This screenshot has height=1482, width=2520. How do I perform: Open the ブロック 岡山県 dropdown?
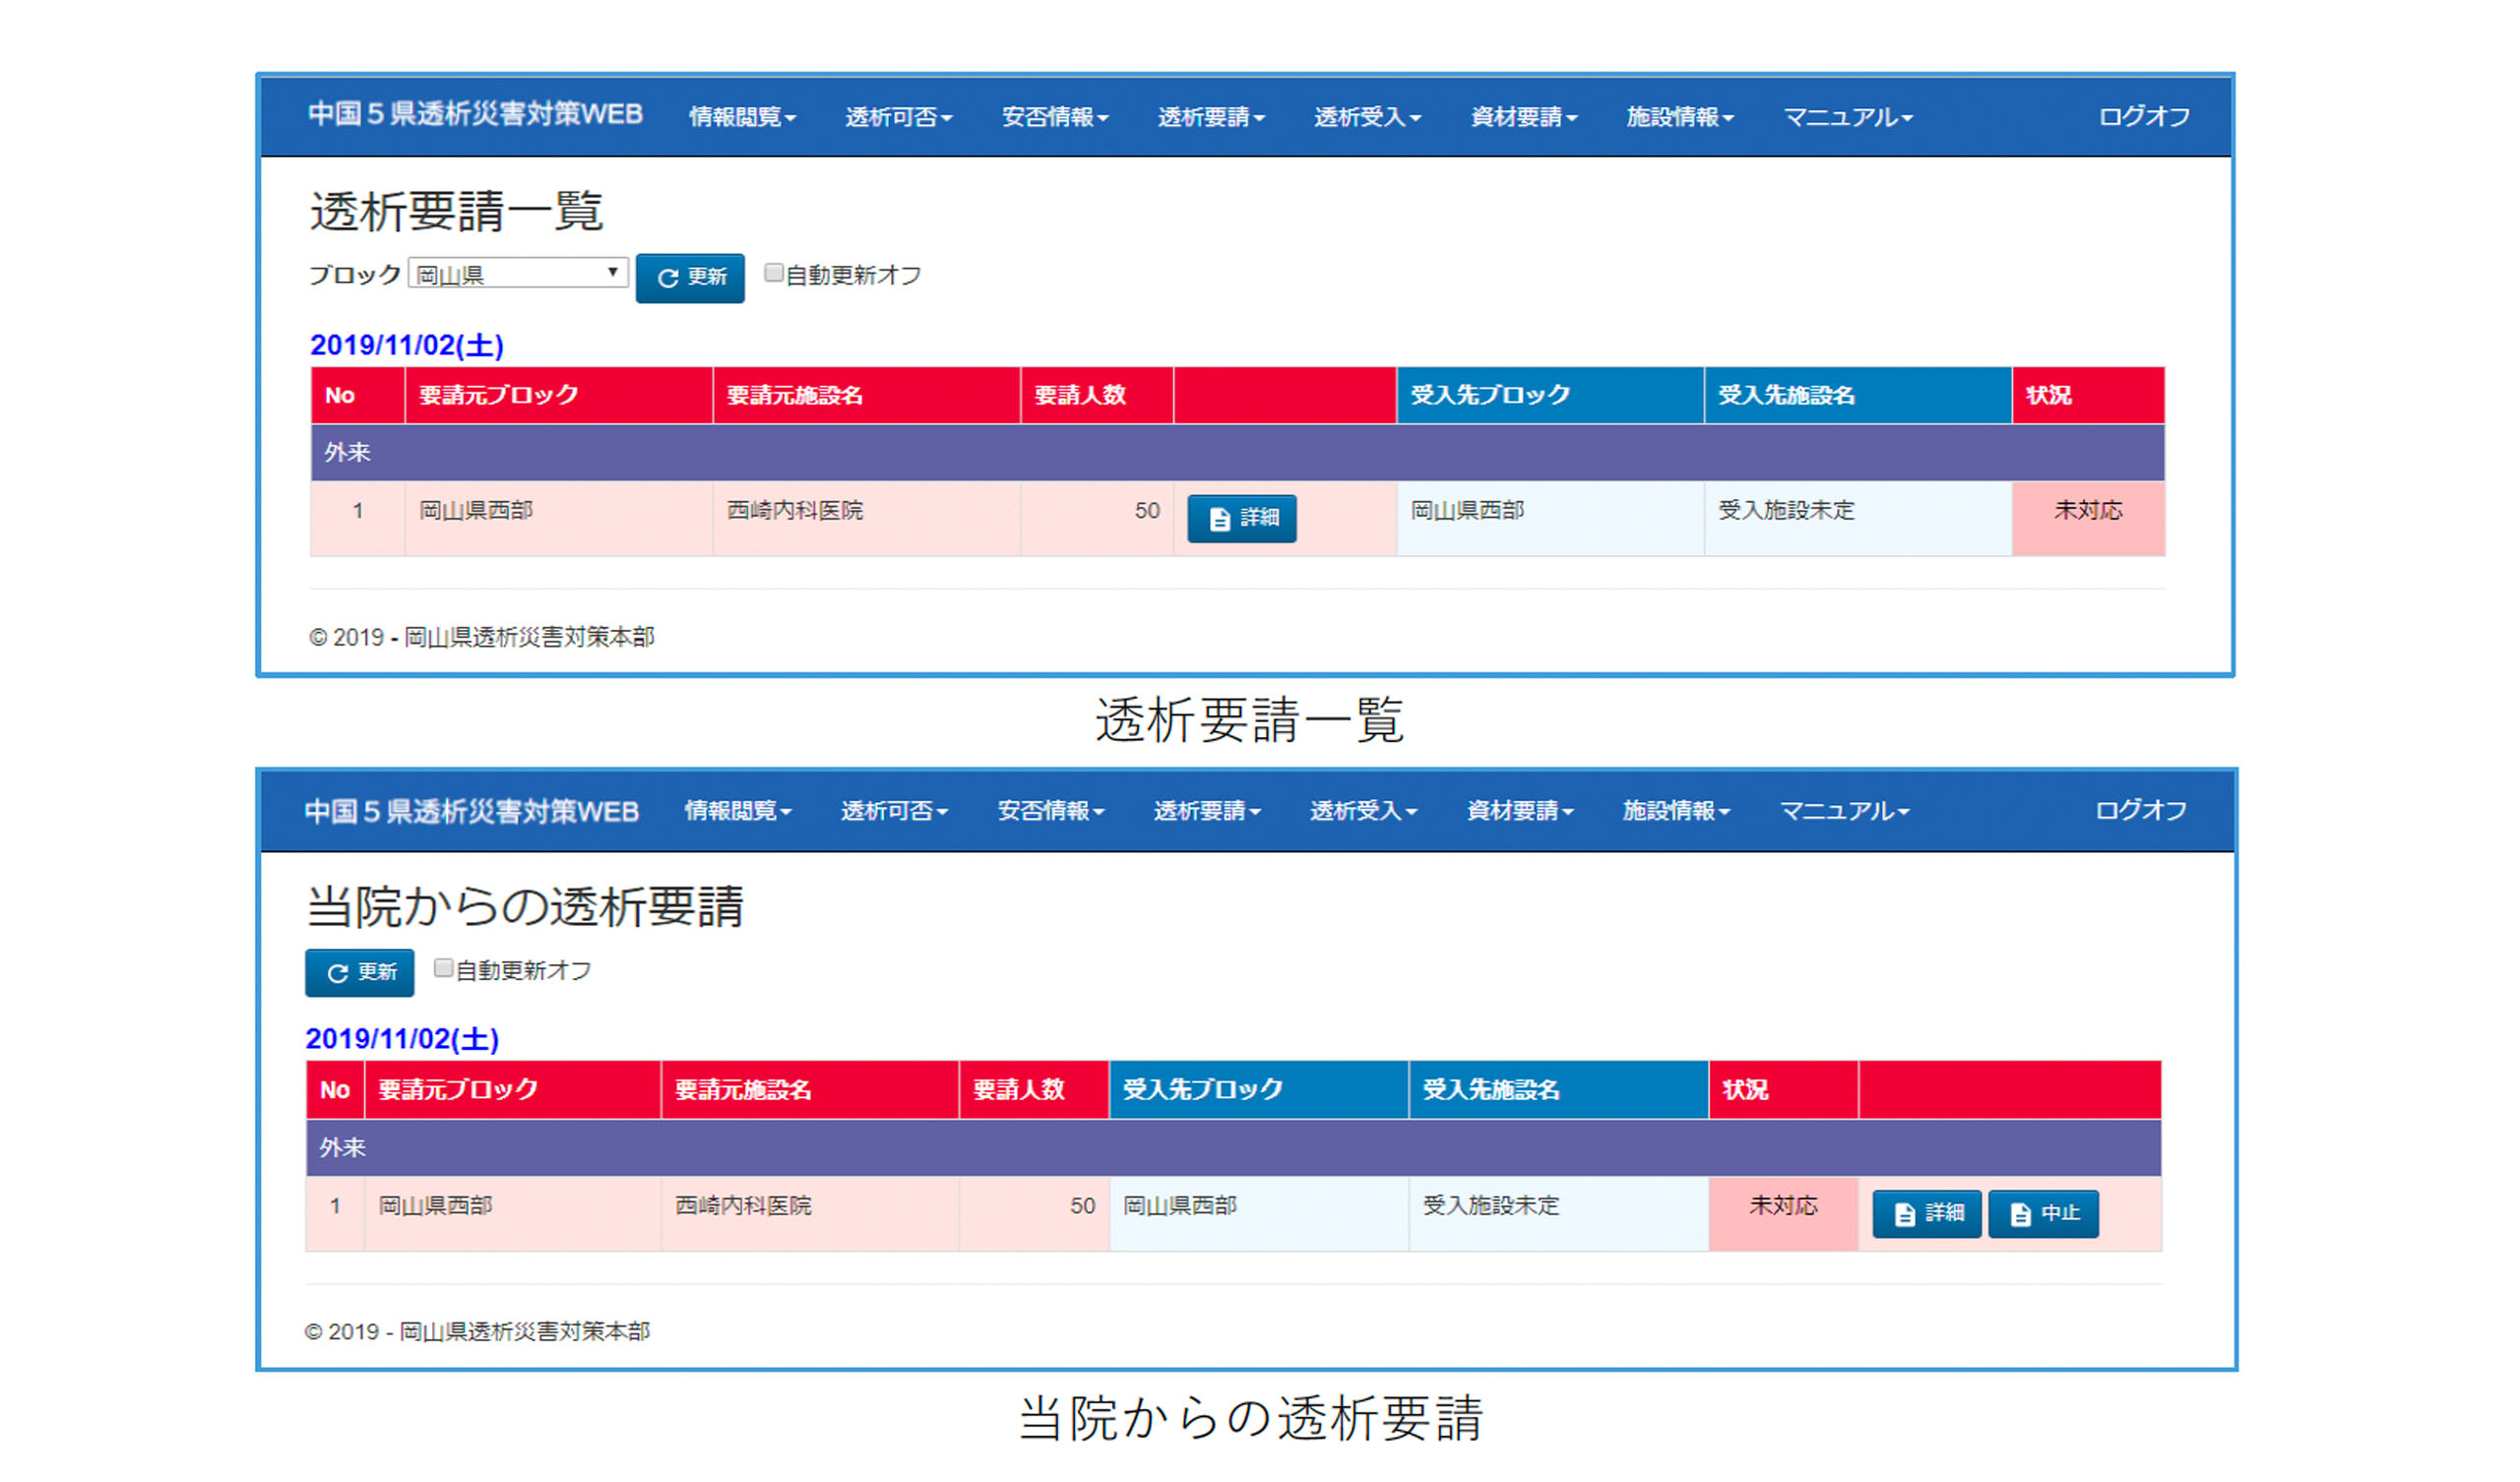[x=518, y=274]
